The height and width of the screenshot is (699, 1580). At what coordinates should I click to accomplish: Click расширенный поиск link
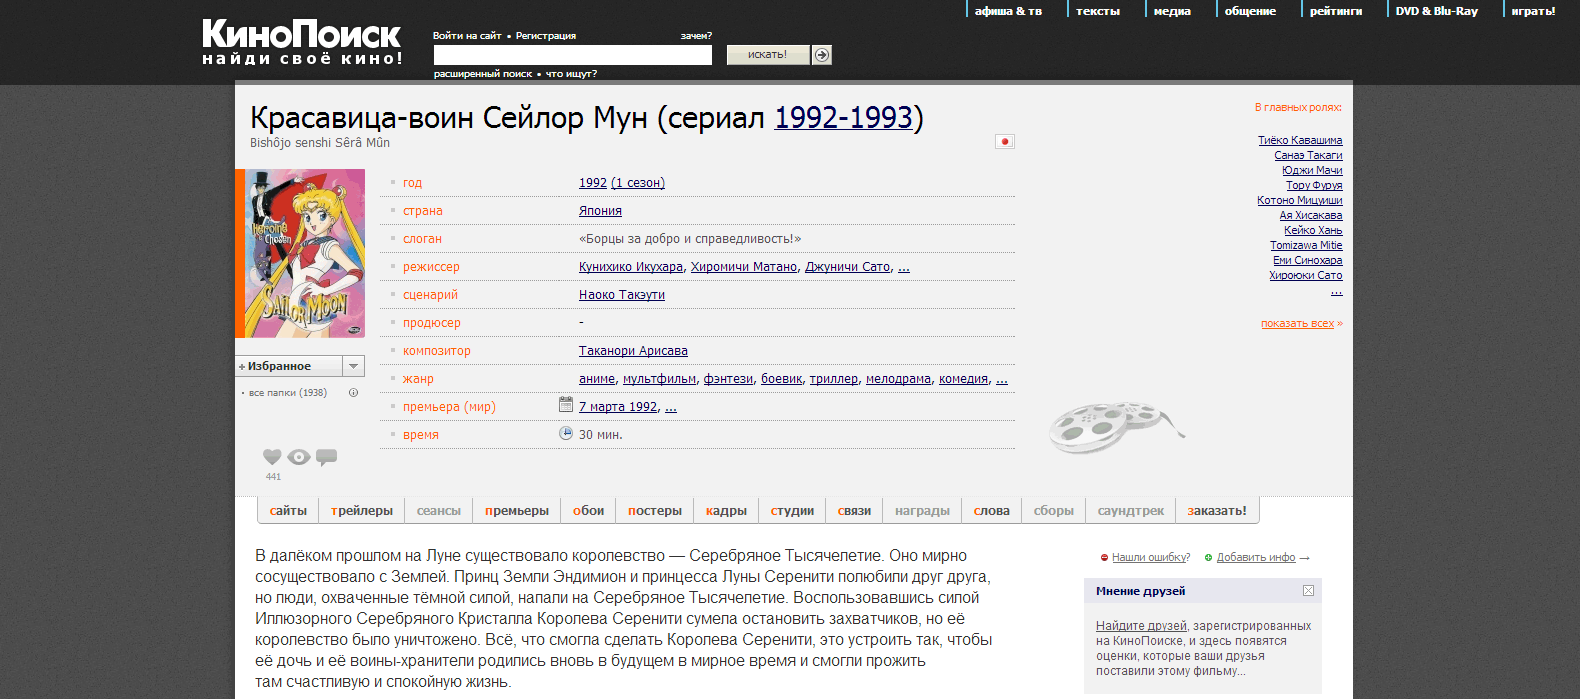[x=483, y=74]
